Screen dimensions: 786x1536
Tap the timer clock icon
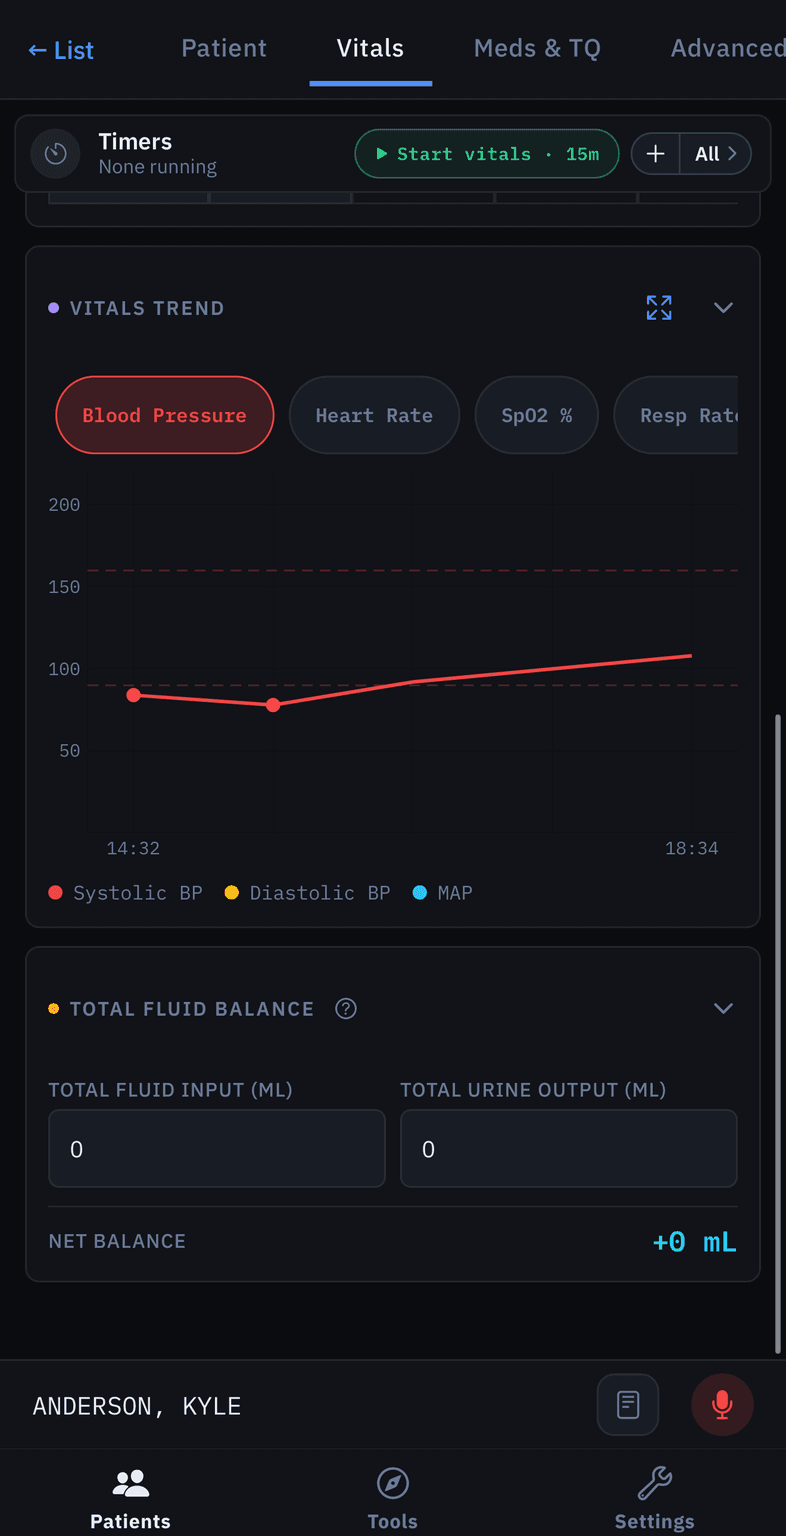(55, 154)
